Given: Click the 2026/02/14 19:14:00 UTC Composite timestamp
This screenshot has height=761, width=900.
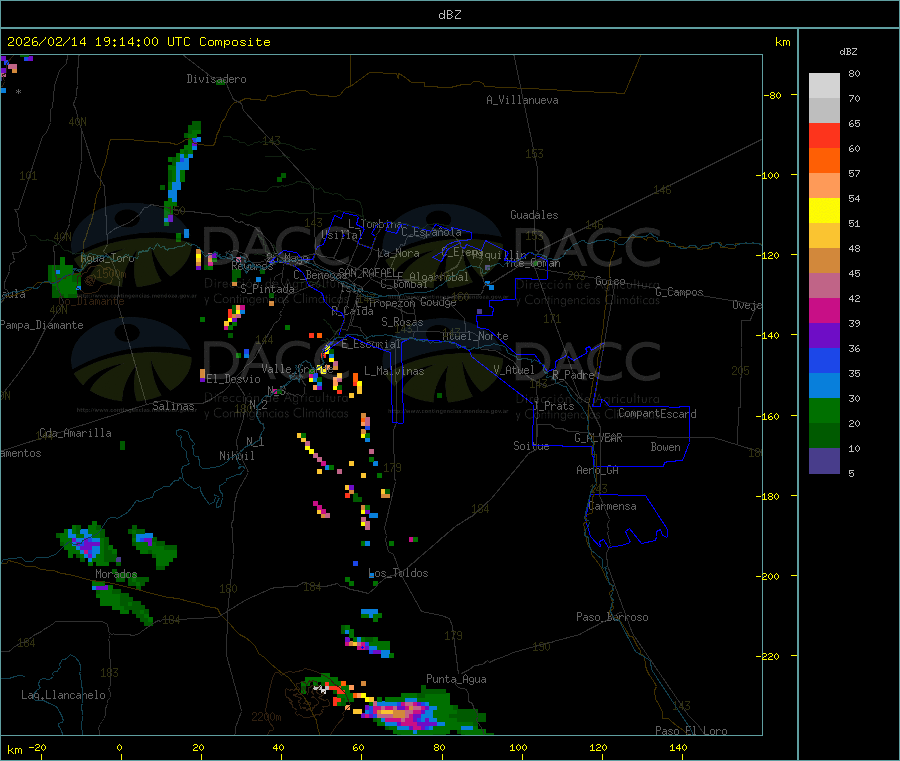Looking at the screenshot, I should [x=138, y=42].
